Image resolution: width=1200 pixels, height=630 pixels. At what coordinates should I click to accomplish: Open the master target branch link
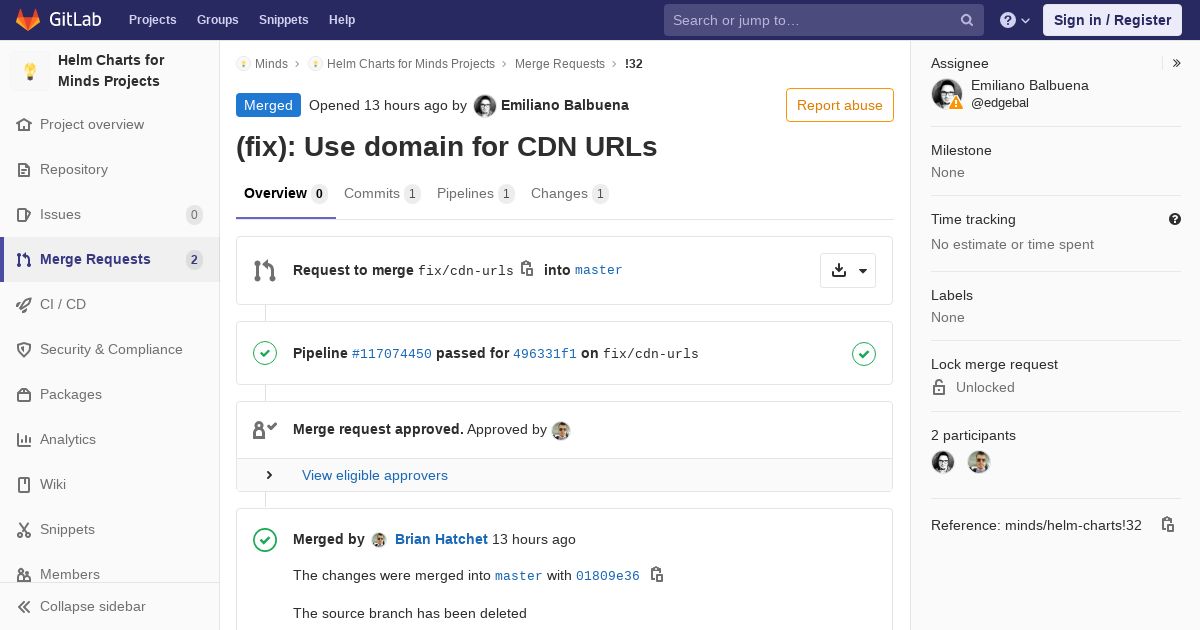(x=599, y=270)
